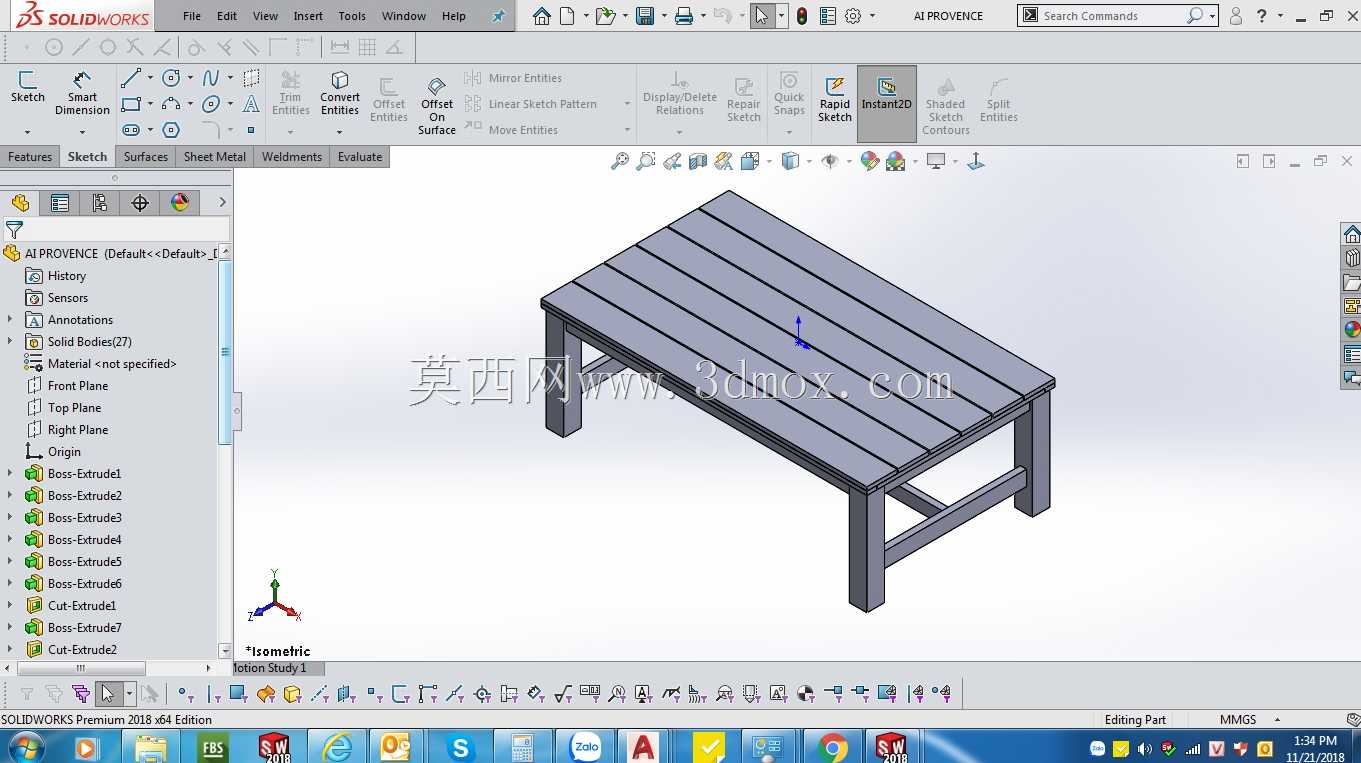The image size is (1361, 763).
Task: Click the Sketch button in the ribbon
Action: point(28,88)
